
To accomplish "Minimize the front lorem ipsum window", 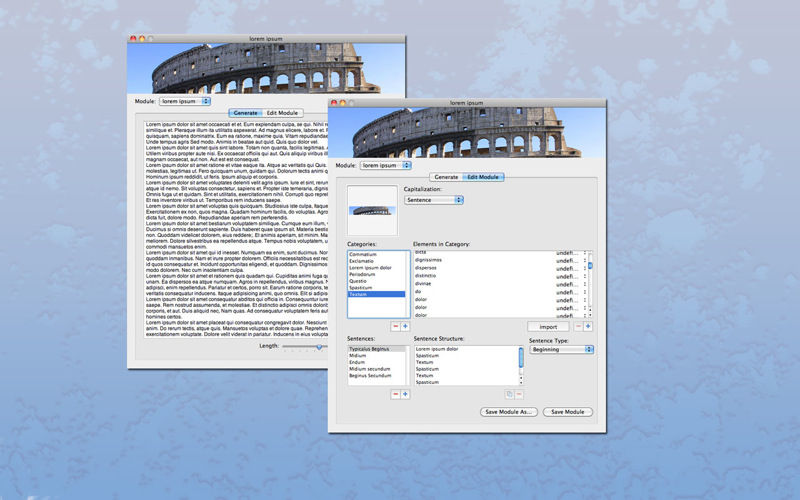I will click(x=343, y=103).
